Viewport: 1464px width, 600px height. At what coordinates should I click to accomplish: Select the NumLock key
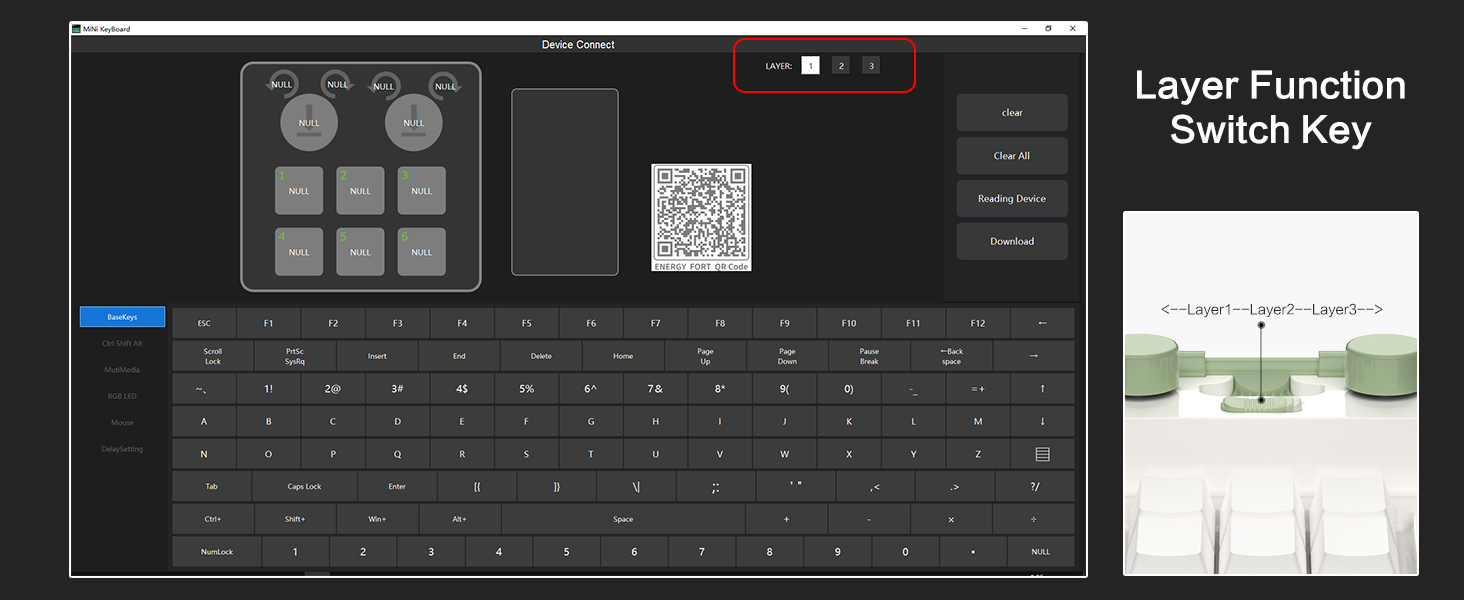216,551
